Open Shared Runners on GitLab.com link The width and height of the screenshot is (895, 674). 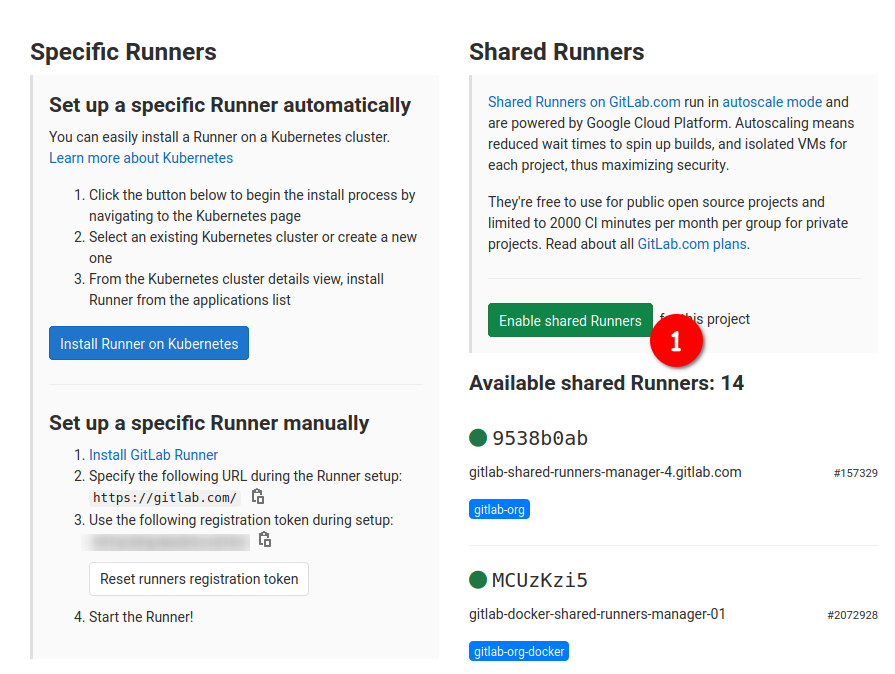584,102
